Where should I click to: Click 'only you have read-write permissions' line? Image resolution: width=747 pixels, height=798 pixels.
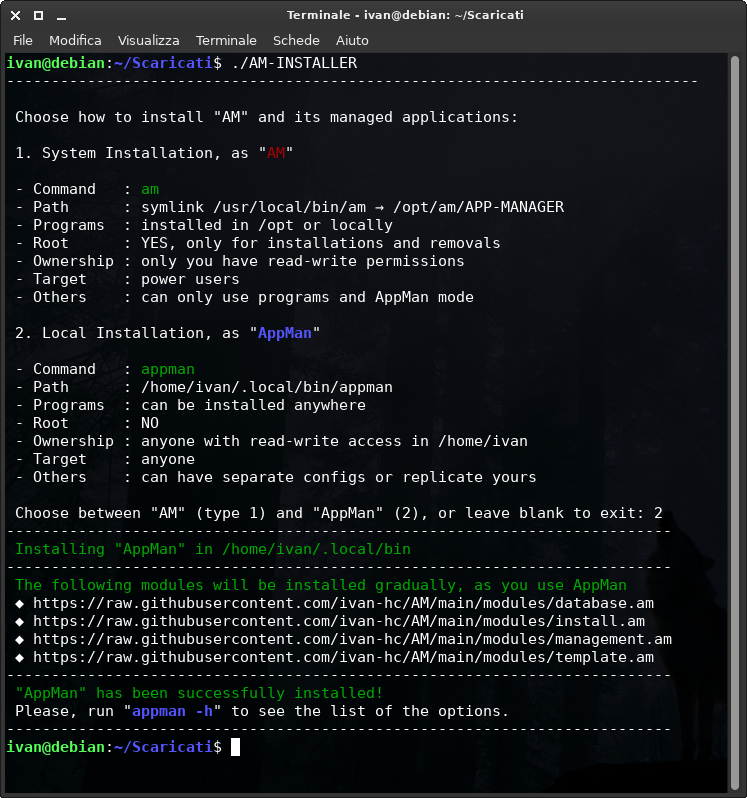click(303, 261)
